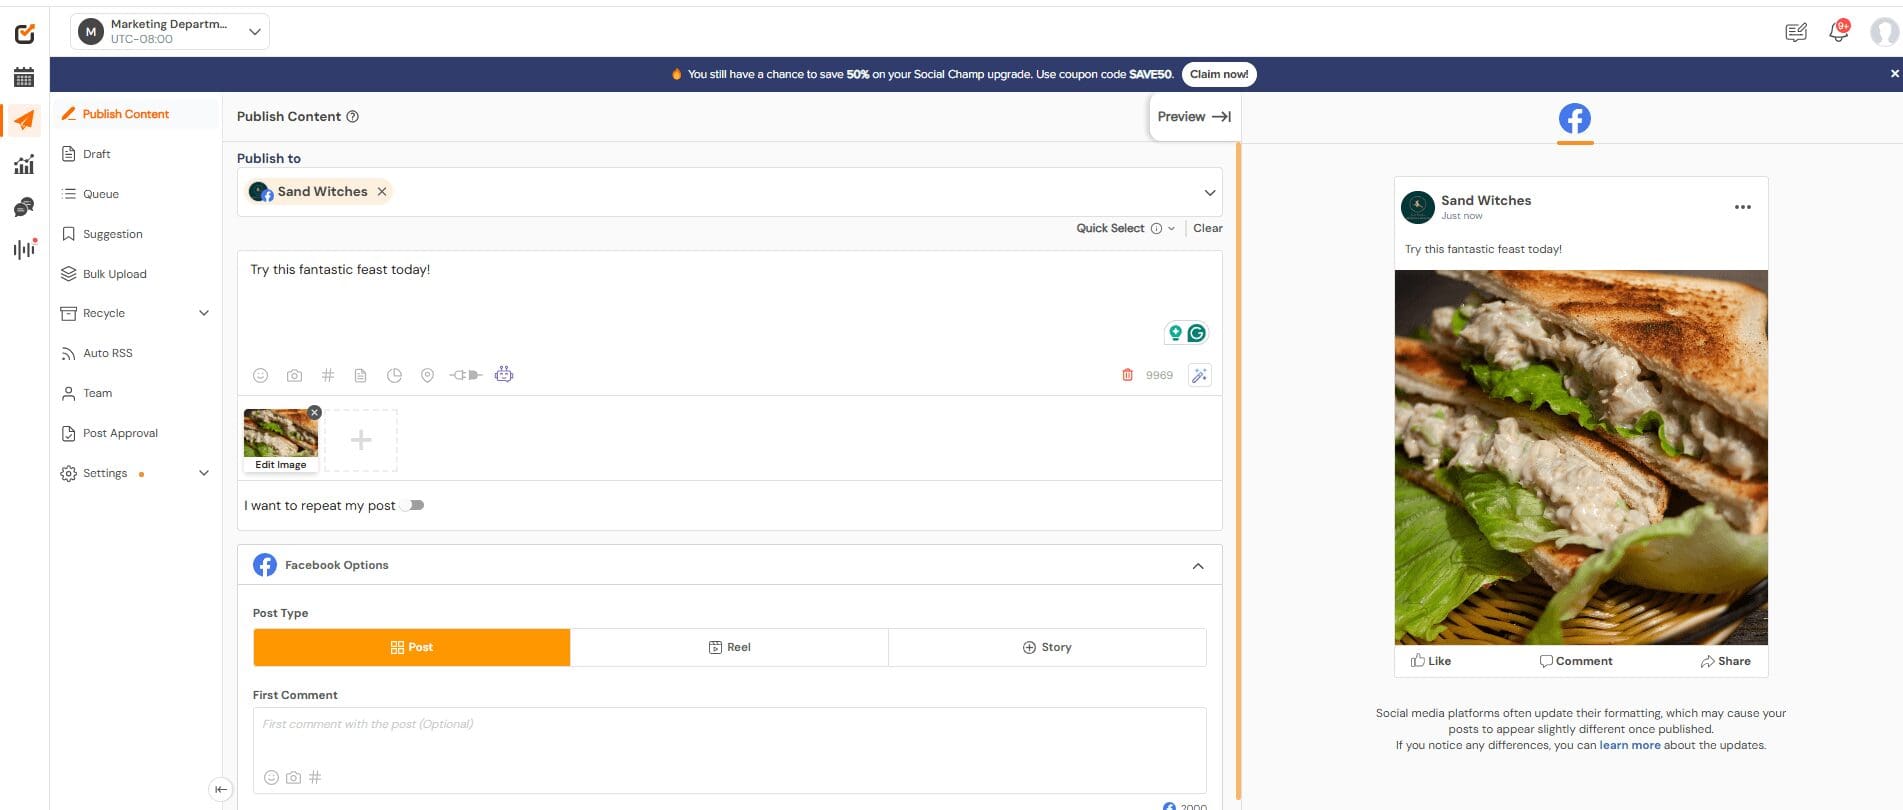Insert saved text document icon in composer
Image resolution: width=1903 pixels, height=810 pixels.
coord(360,375)
